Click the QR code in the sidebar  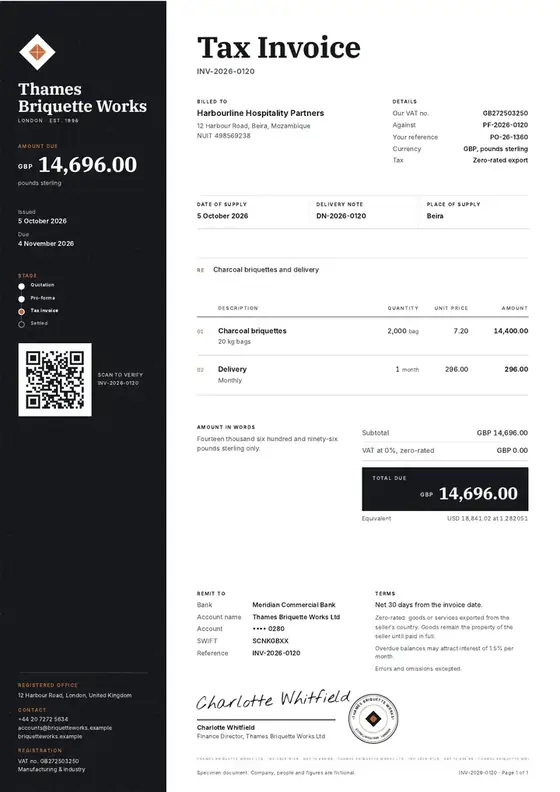(55, 380)
